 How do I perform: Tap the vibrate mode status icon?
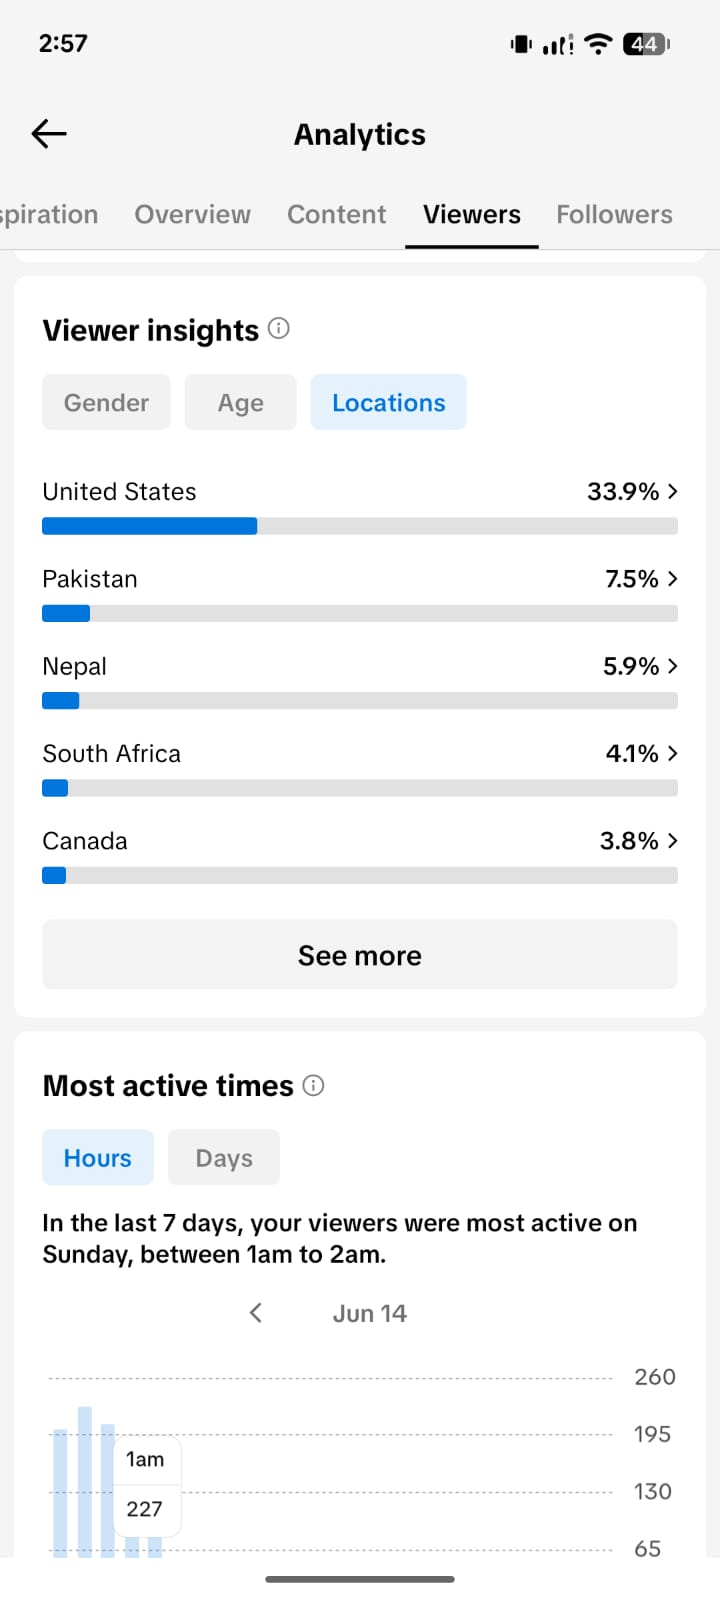pos(521,44)
